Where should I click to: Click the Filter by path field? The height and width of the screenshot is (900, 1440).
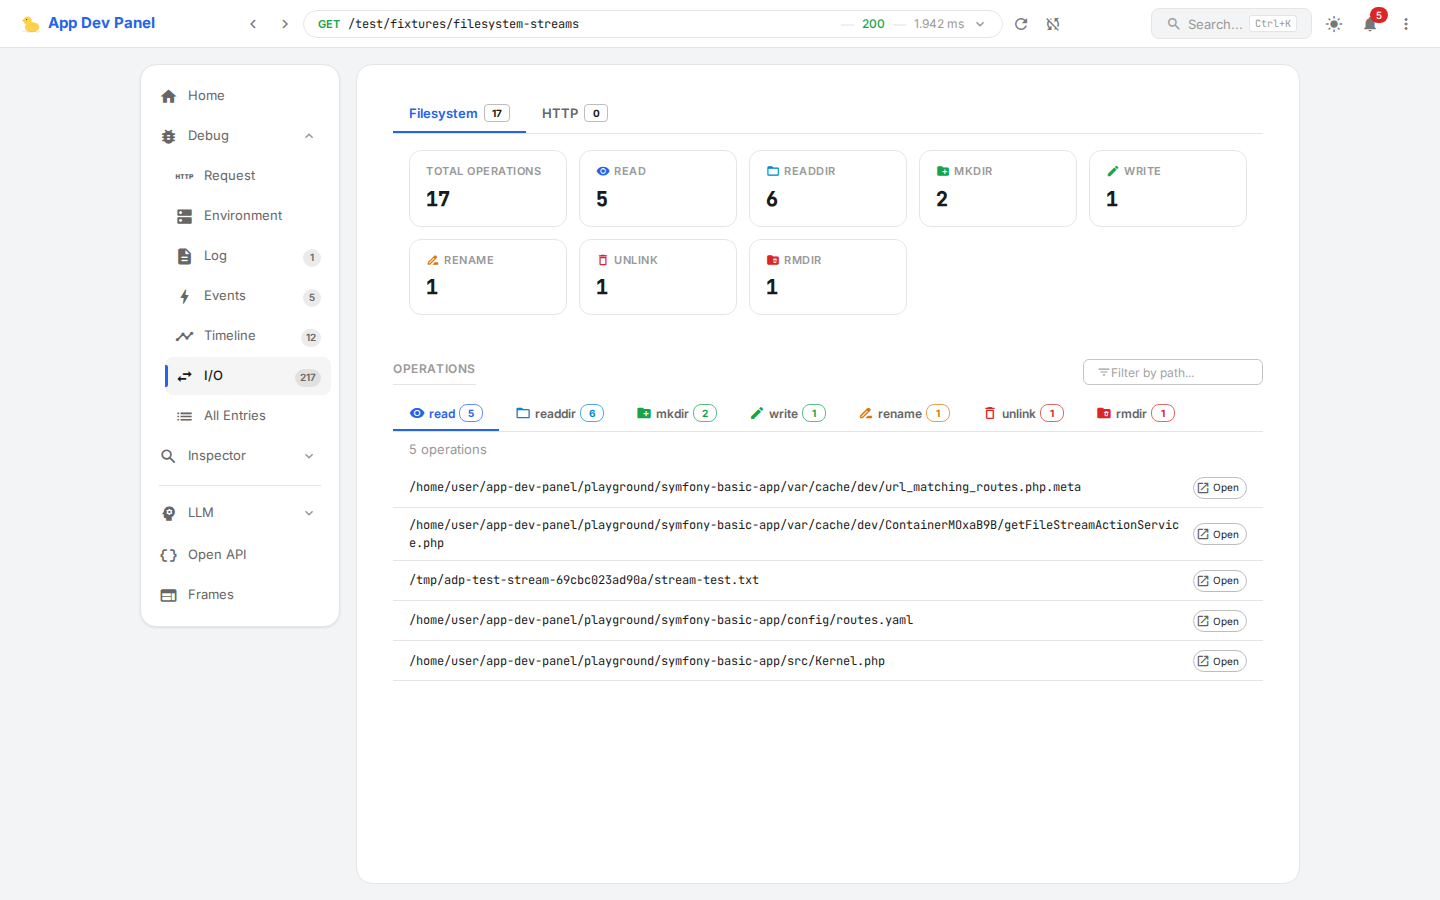click(1172, 371)
